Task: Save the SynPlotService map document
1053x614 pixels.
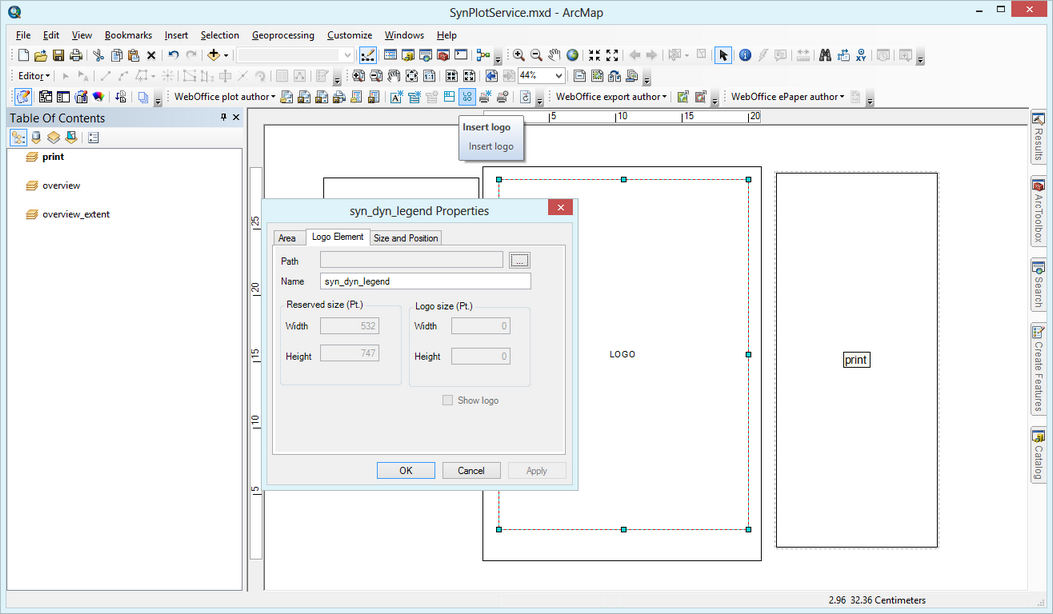Action: pos(58,55)
